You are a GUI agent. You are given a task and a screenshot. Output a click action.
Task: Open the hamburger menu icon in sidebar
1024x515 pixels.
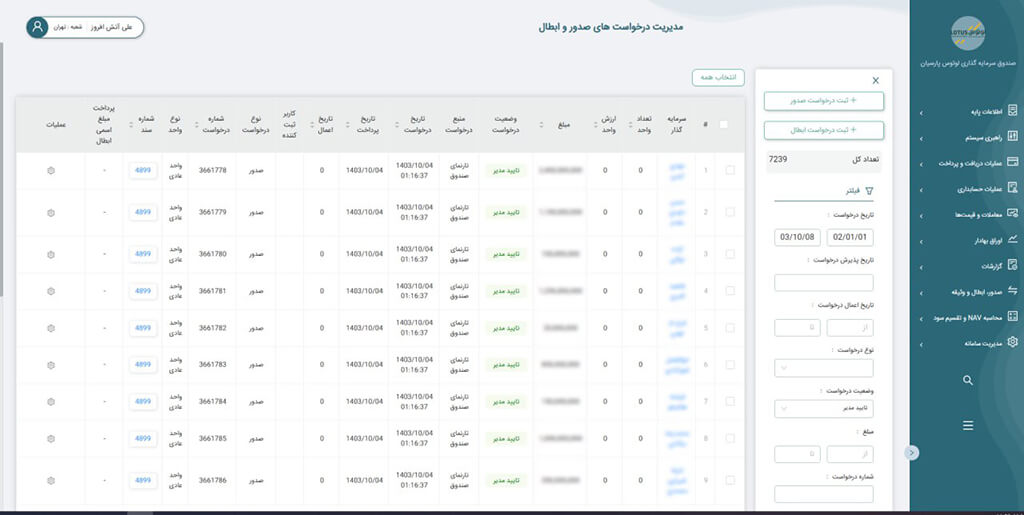click(967, 425)
